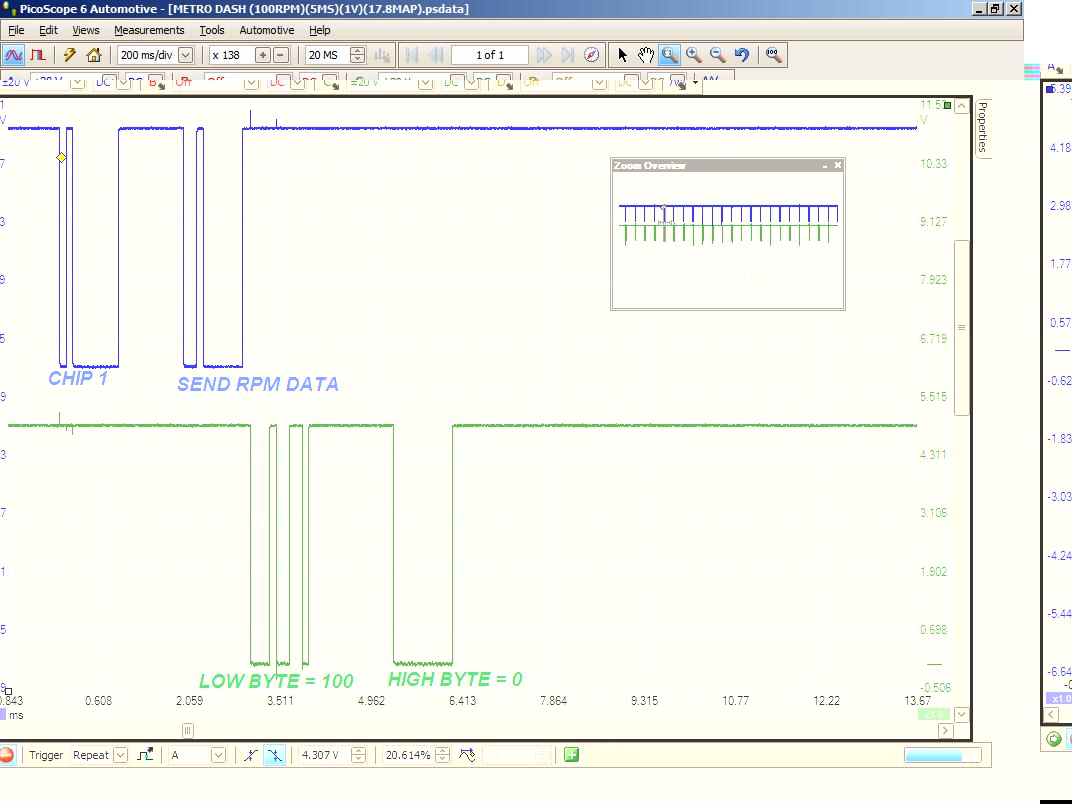Click the green x1.0 axis scale button
Image resolution: width=1072 pixels, height=804 pixels.
point(933,714)
